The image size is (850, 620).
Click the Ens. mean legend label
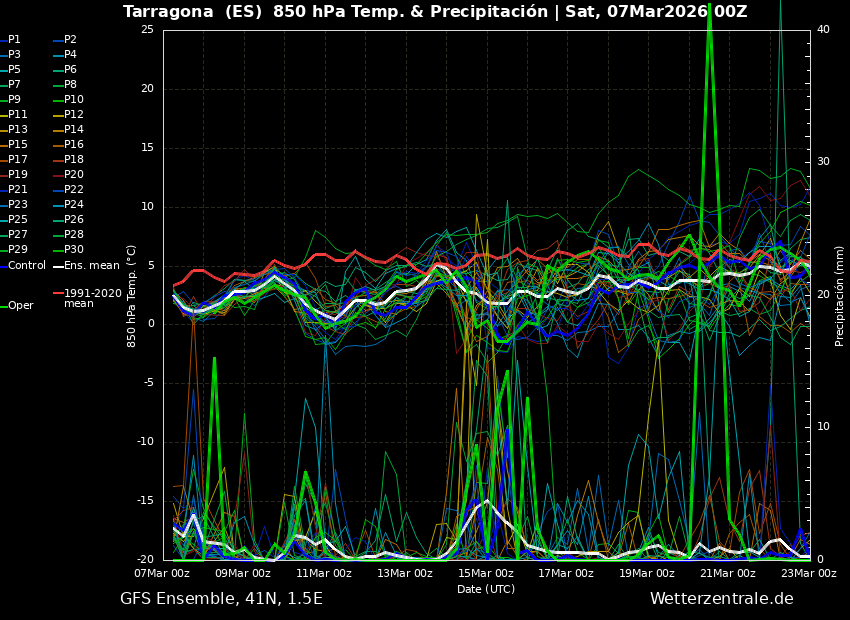pyautogui.click(x=92, y=266)
